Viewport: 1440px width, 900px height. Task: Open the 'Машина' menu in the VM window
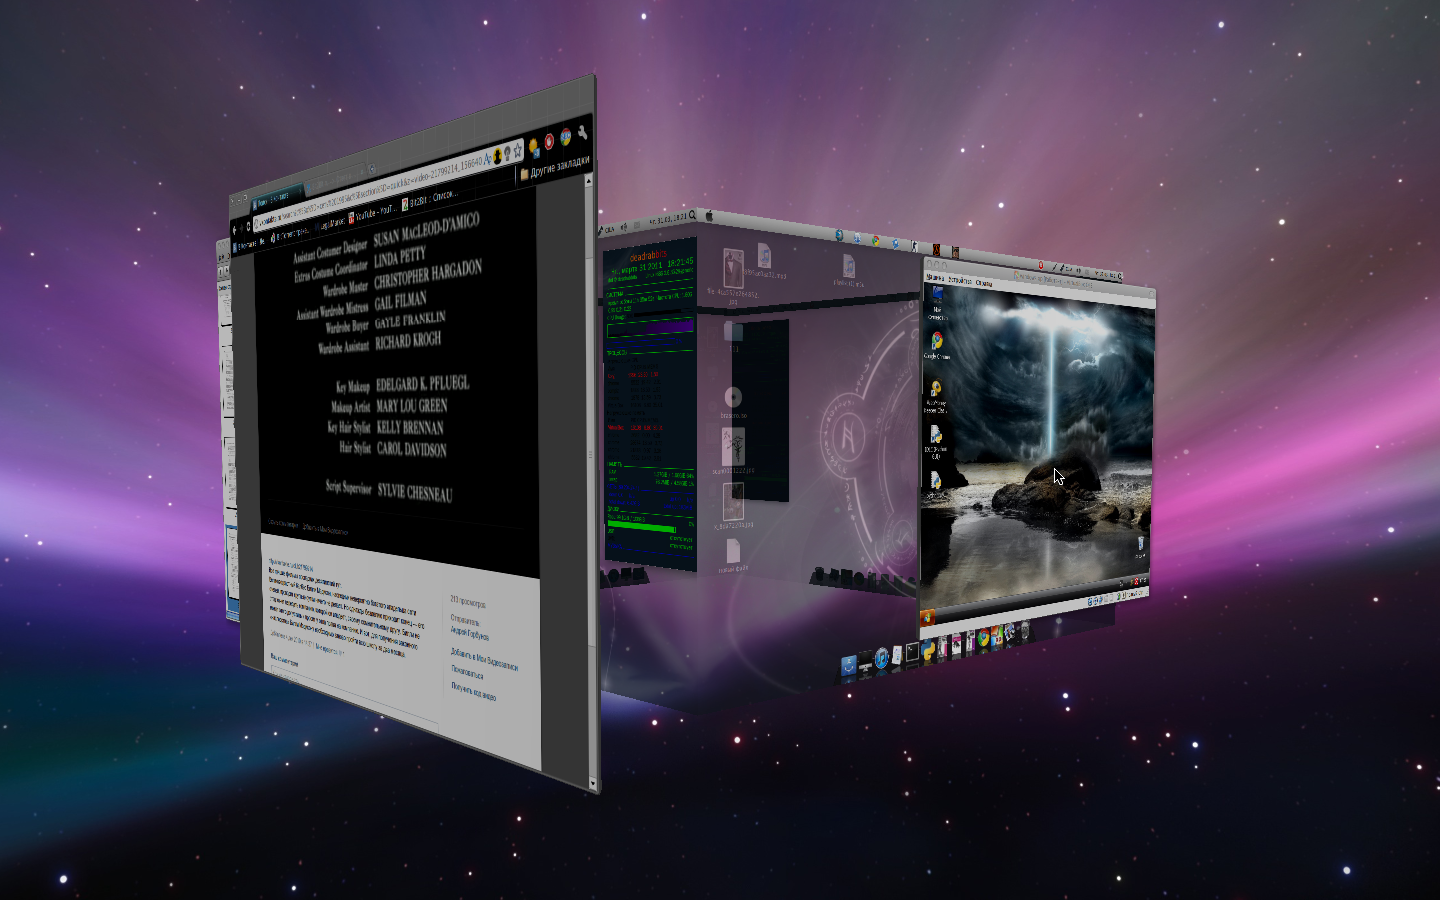[x=935, y=277]
